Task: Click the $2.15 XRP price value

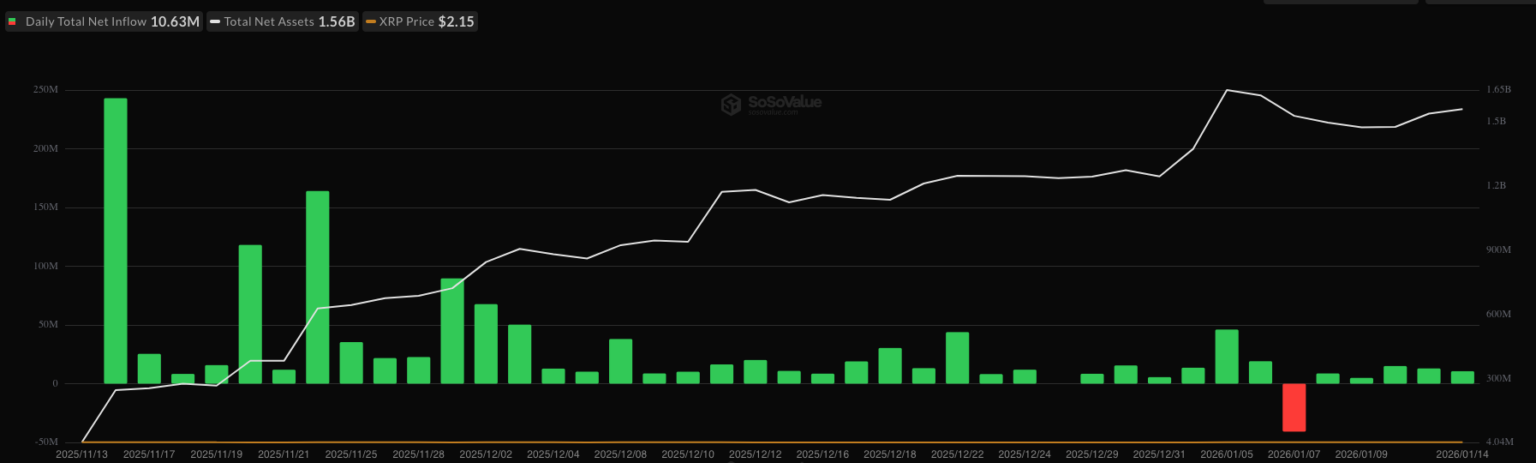Action: (456, 21)
